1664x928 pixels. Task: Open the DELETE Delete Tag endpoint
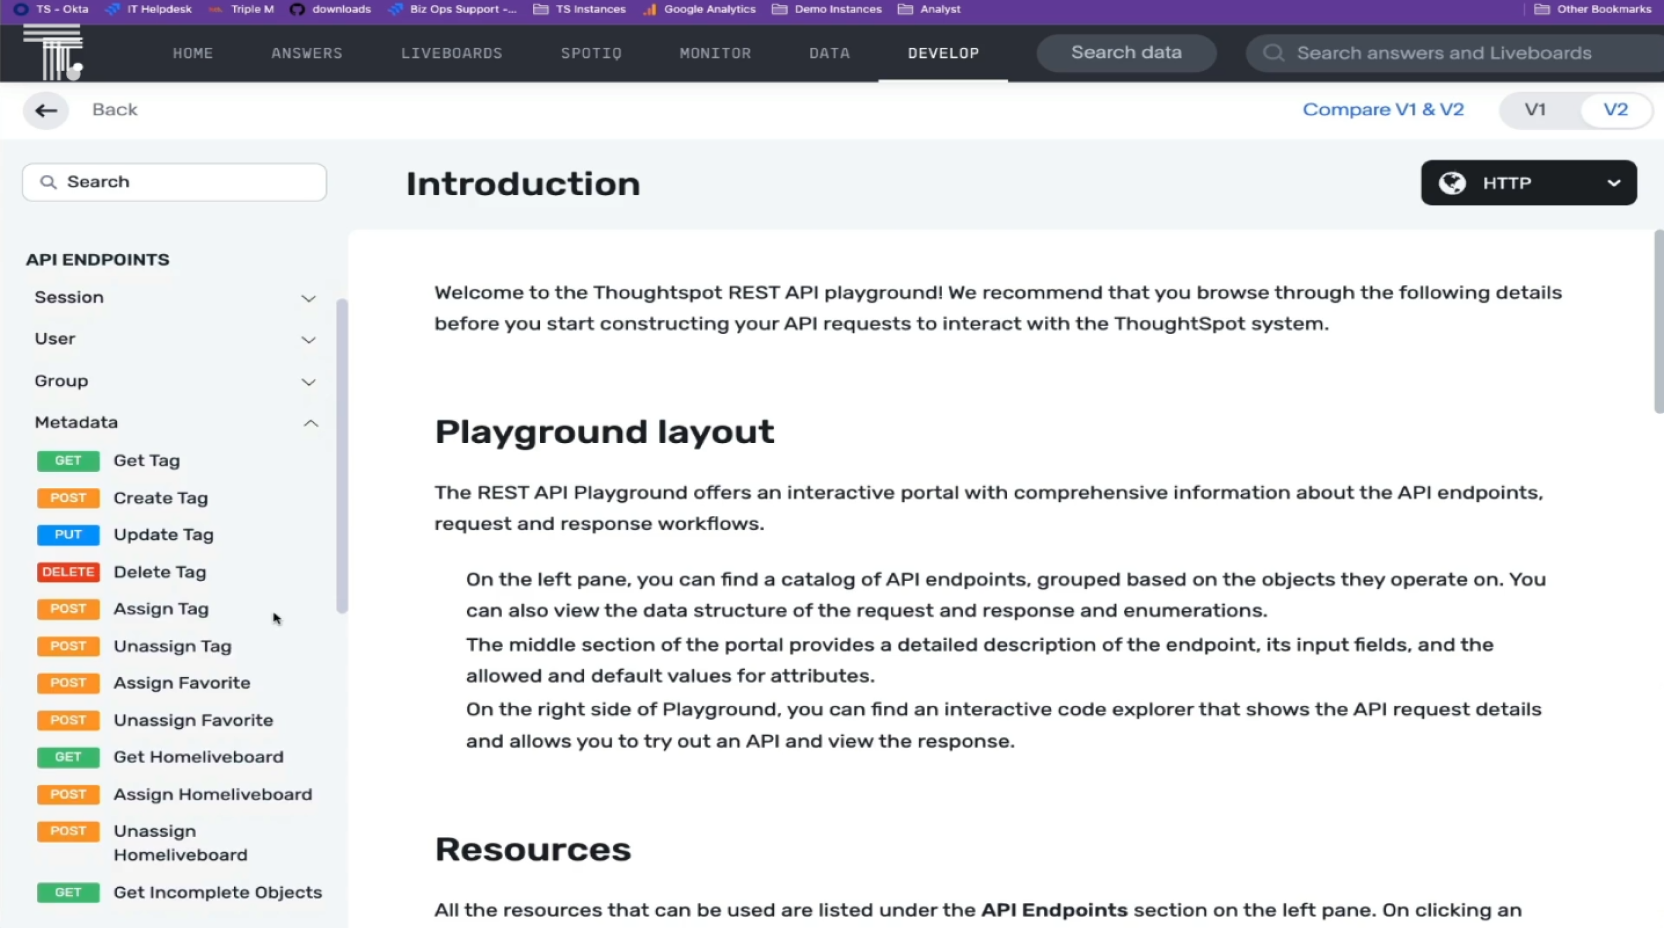(x=160, y=571)
